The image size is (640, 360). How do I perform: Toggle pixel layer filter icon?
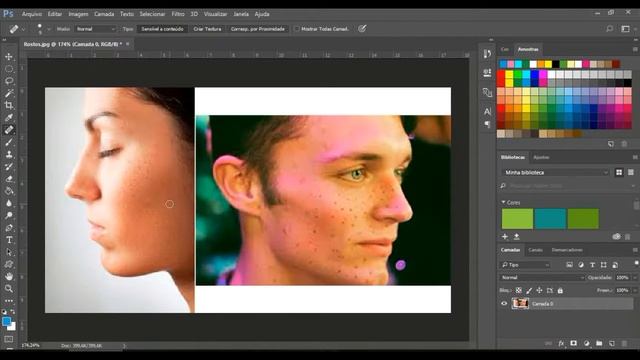[569, 265]
